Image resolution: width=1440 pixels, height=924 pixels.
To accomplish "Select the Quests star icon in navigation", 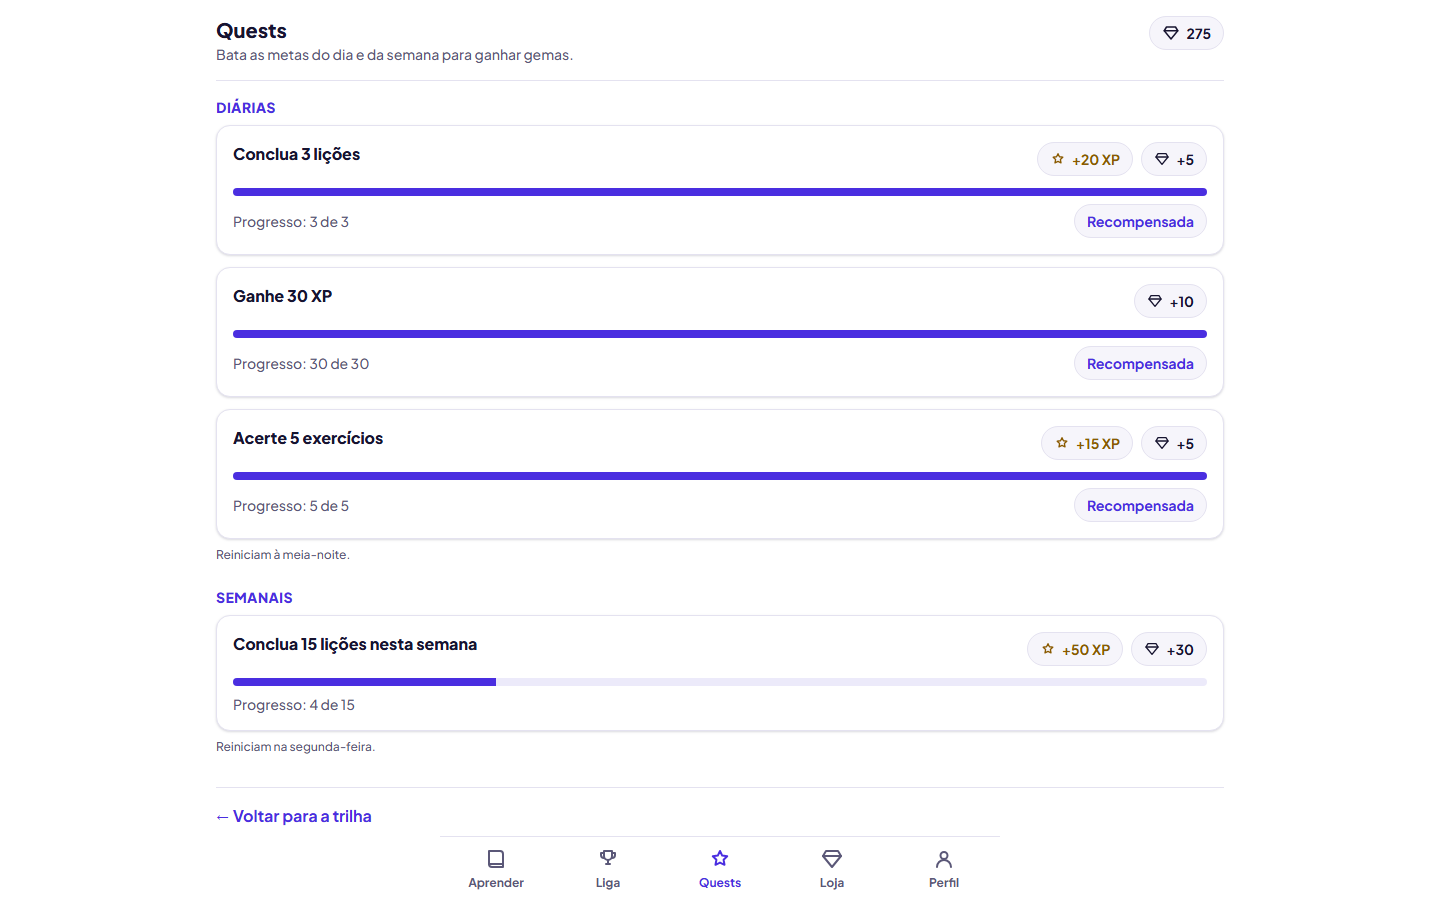I will pyautogui.click(x=720, y=859).
